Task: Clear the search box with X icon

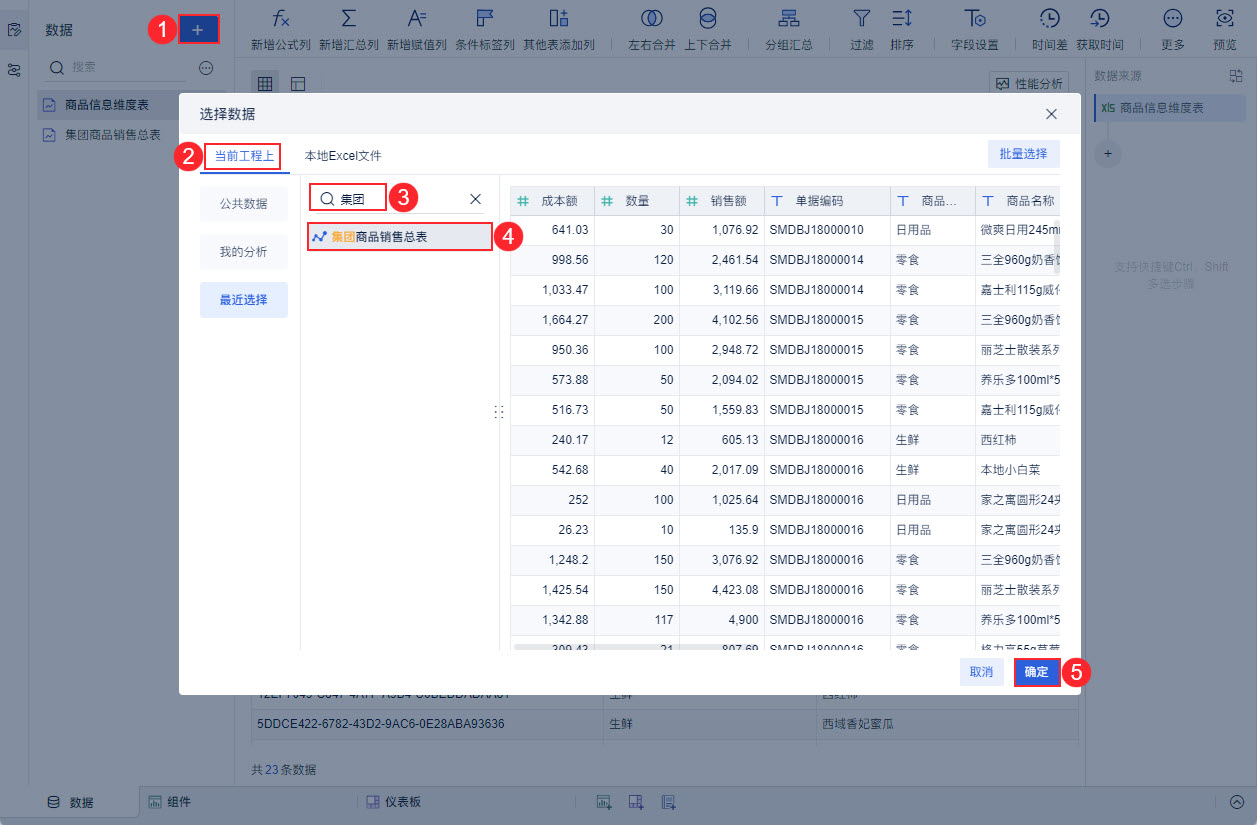Action: click(476, 199)
